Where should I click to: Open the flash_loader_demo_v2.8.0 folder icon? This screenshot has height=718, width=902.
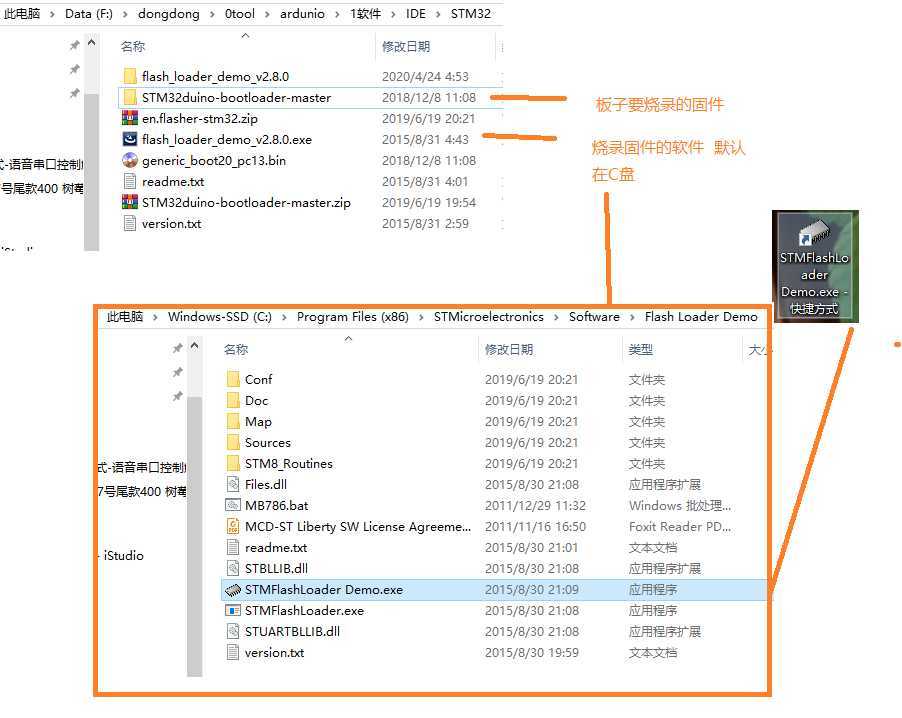coord(130,76)
